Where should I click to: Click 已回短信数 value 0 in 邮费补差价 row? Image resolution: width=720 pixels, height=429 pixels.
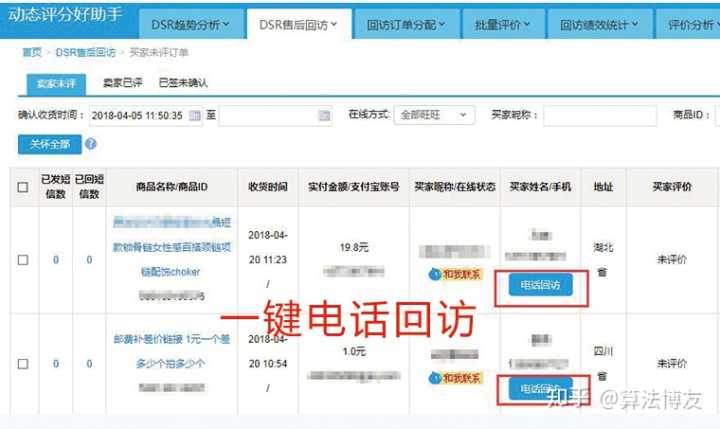click(x=89, y=364)
